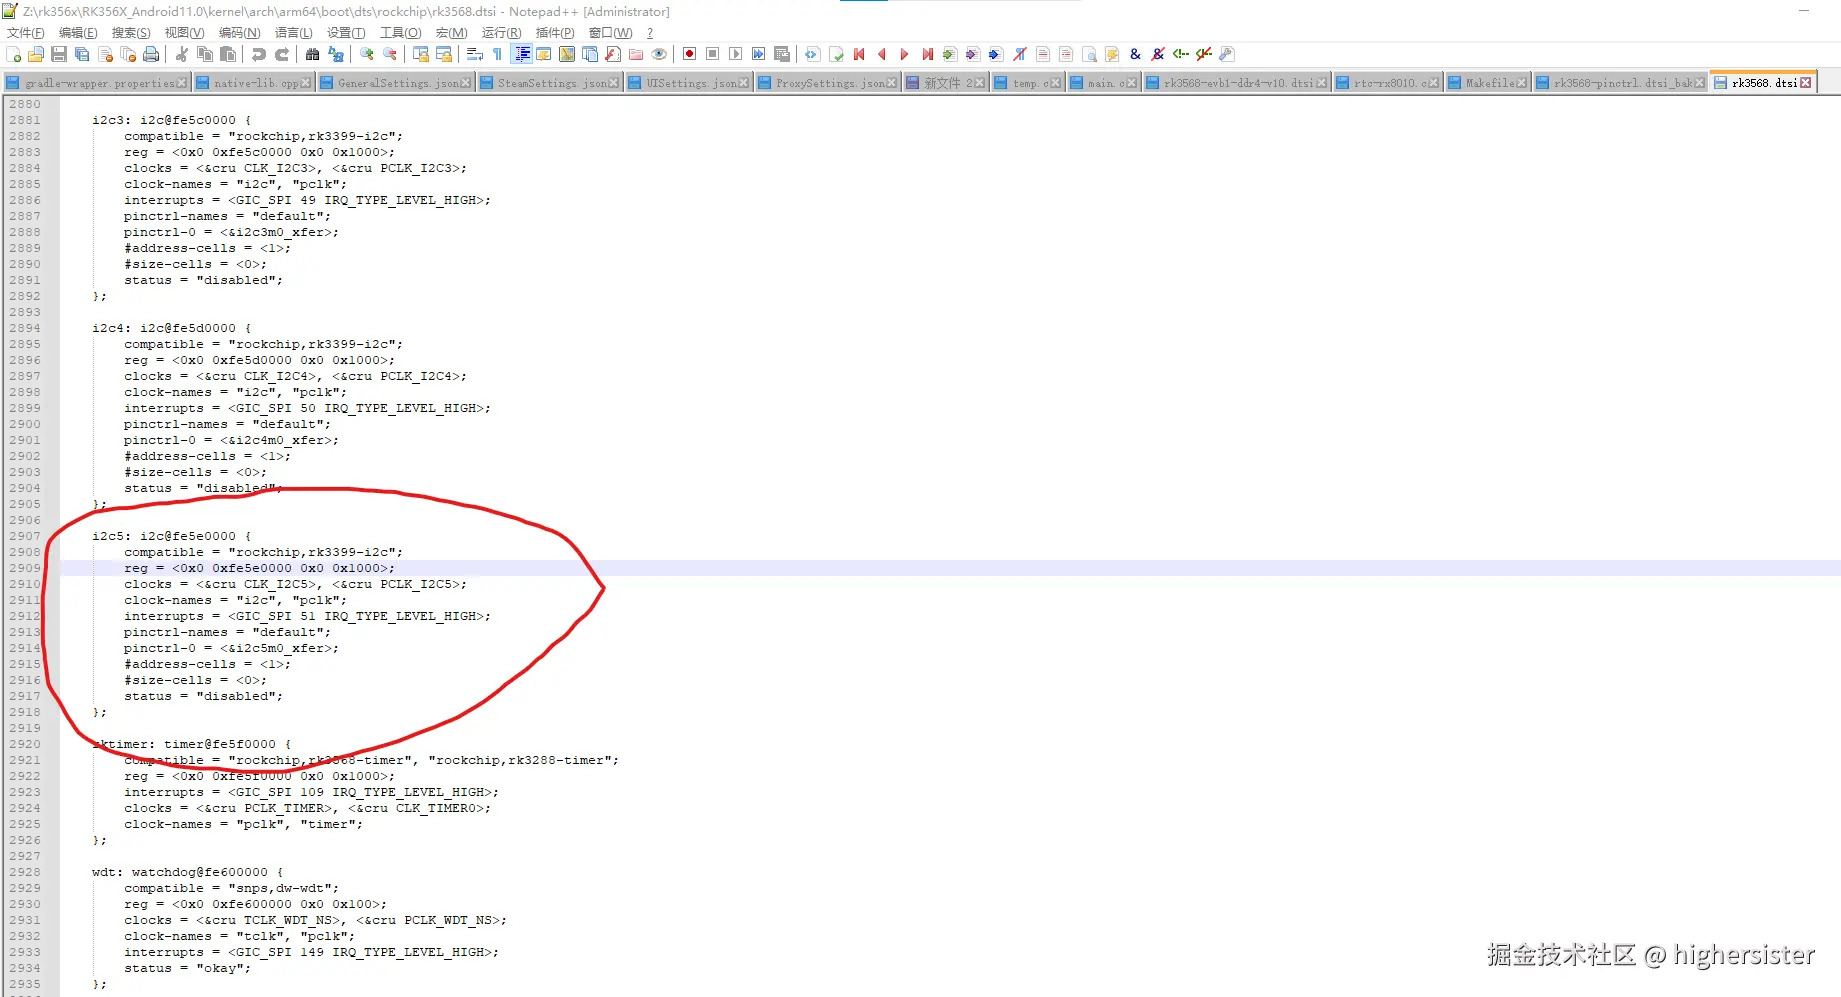Click the Copy icon in toolbar
1841x997 pixels.
pyautogui.click(x=205, y=54)
